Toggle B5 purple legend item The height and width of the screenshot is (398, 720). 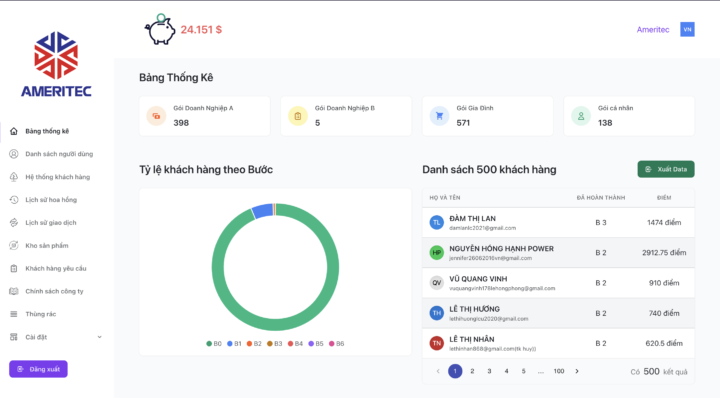[x=316, y=344]
